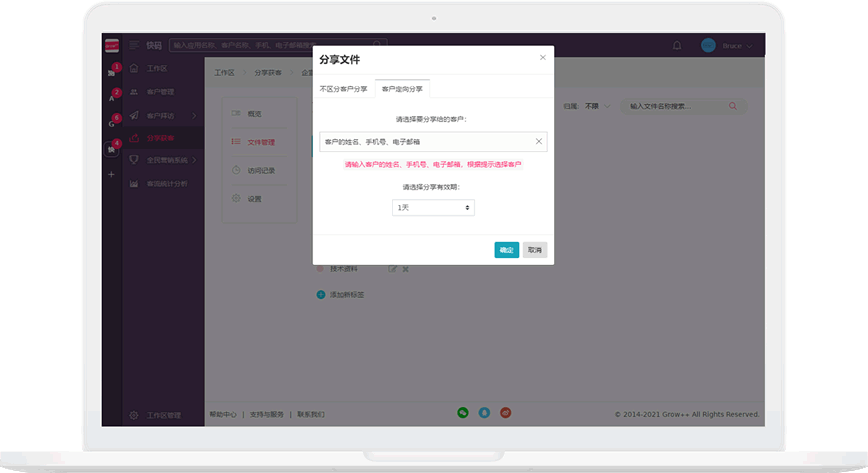Click the clear X in customer input
The height and width of the screenshot is (473, 868).
pyautogui.click(x=538, y=142)
